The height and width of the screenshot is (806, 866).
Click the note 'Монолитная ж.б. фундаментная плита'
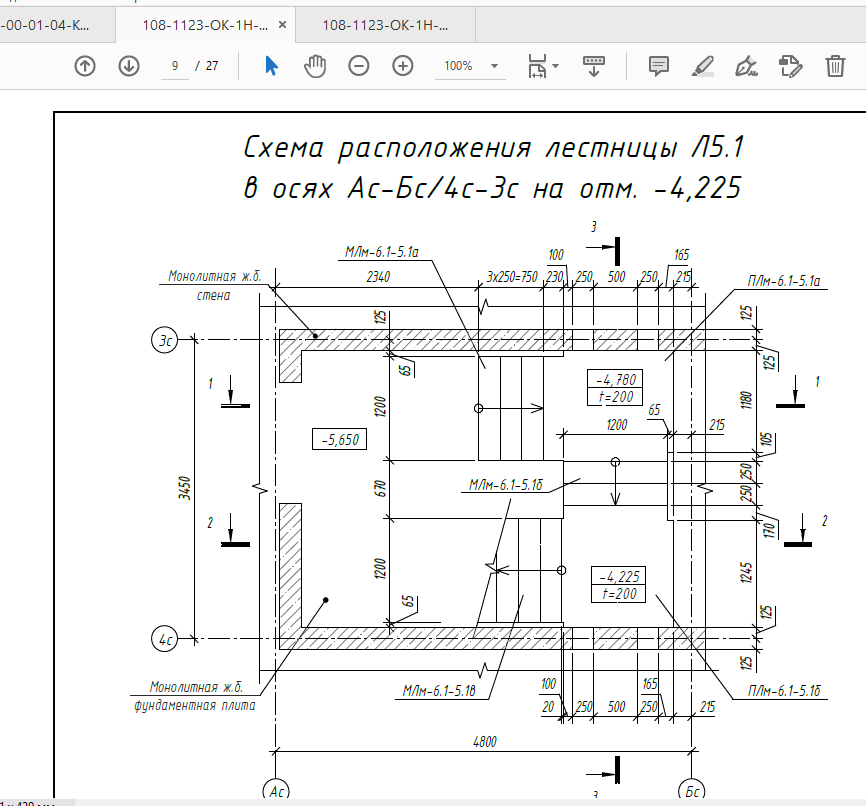[x=195, y=696]
